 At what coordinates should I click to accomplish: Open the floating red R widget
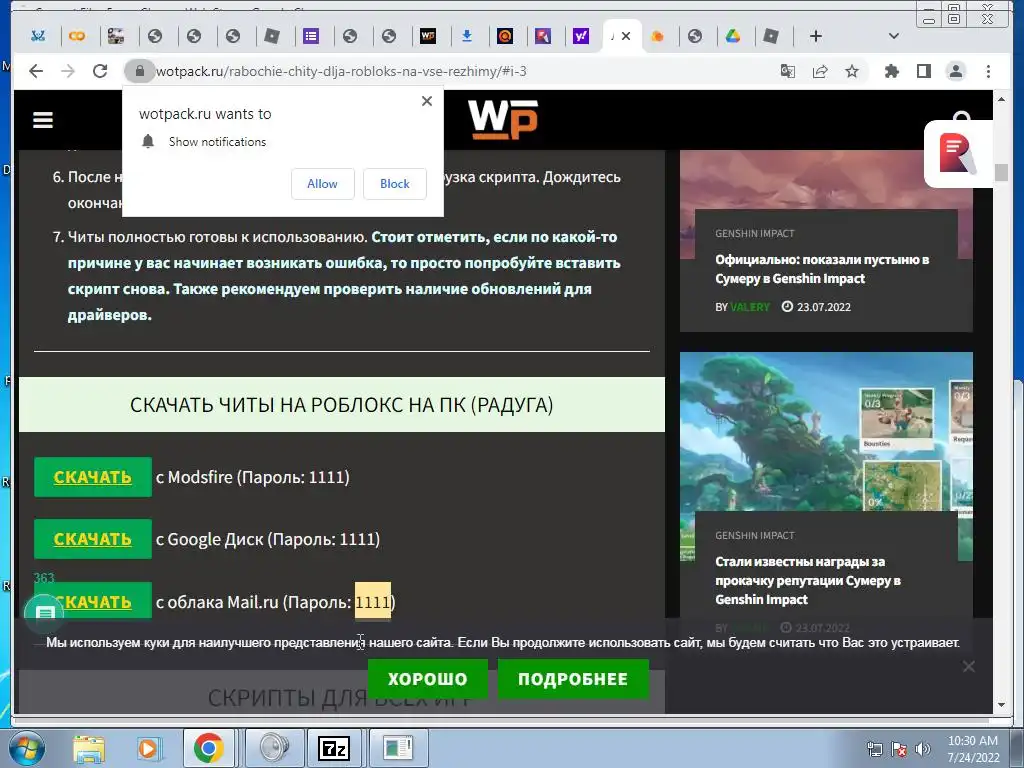coord(958,154)
